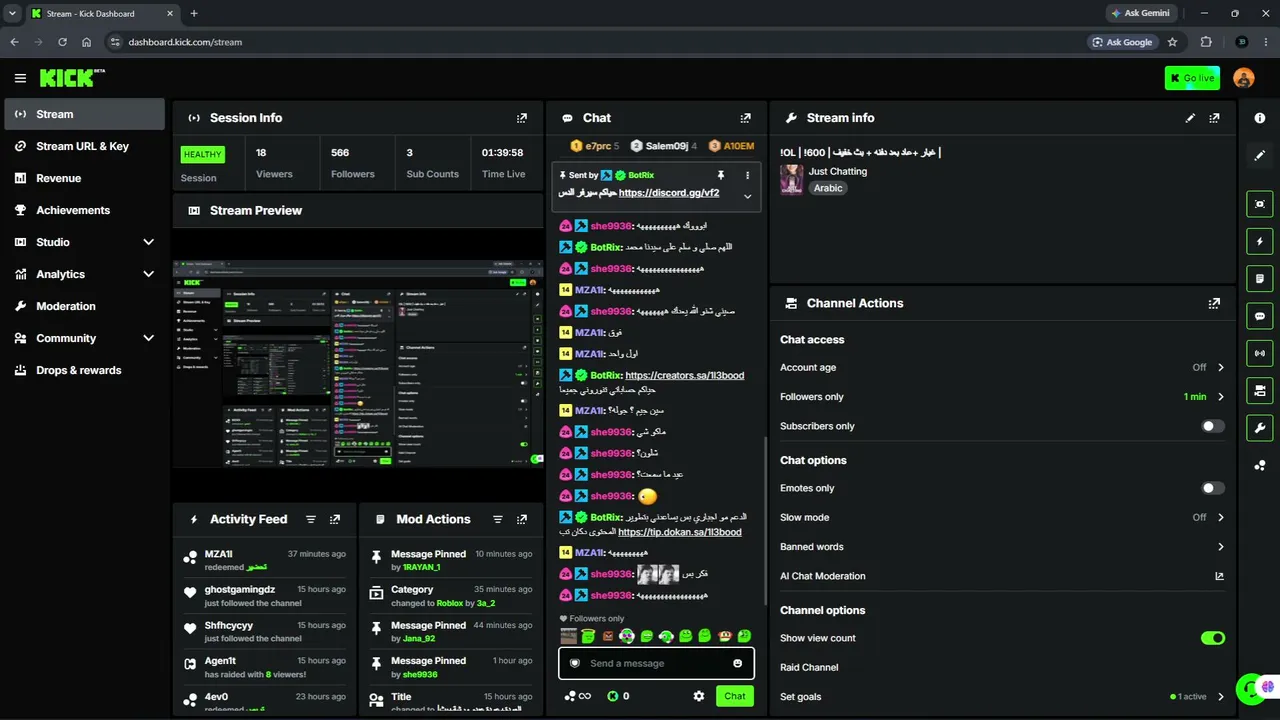Open the creators.sa link in chat

685,375
